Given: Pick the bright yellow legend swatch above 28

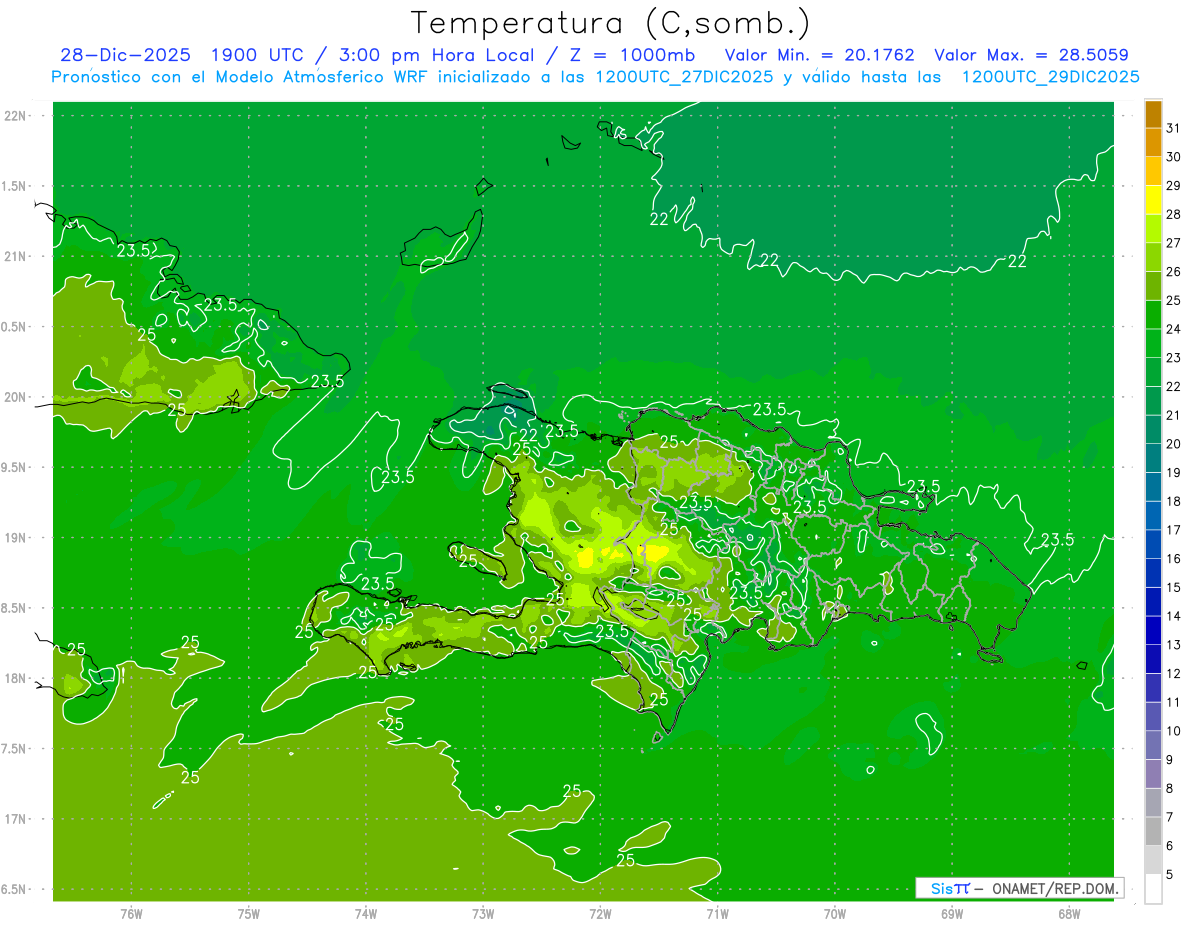Looking at the screenshot, I should pos(1153,200).
